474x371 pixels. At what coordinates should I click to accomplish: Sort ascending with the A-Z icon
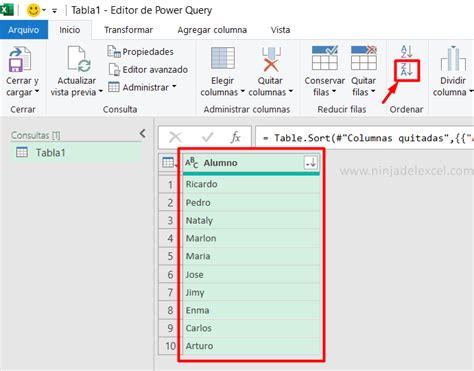coord(406,51)
